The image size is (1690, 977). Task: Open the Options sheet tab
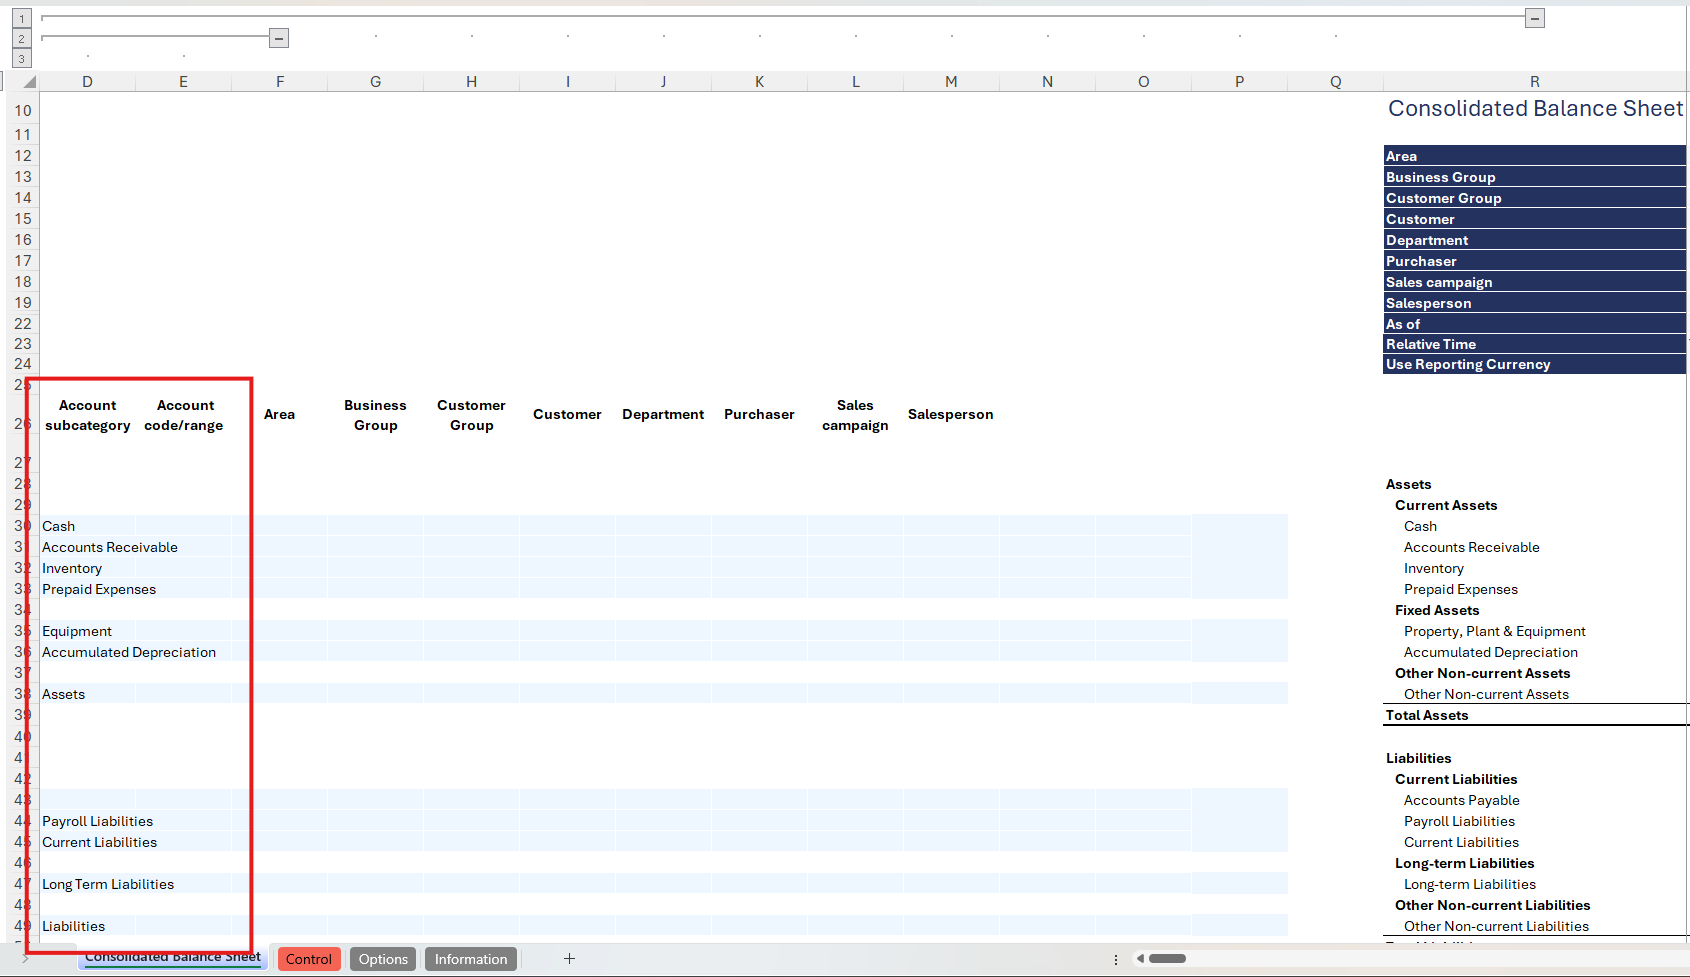point(383,959)
